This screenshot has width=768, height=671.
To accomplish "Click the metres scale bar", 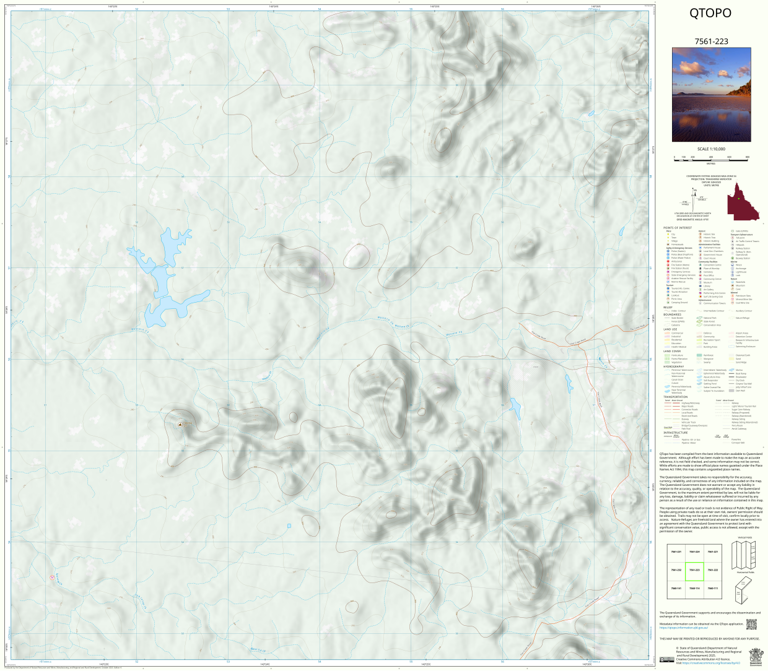I will coord(711,158).
